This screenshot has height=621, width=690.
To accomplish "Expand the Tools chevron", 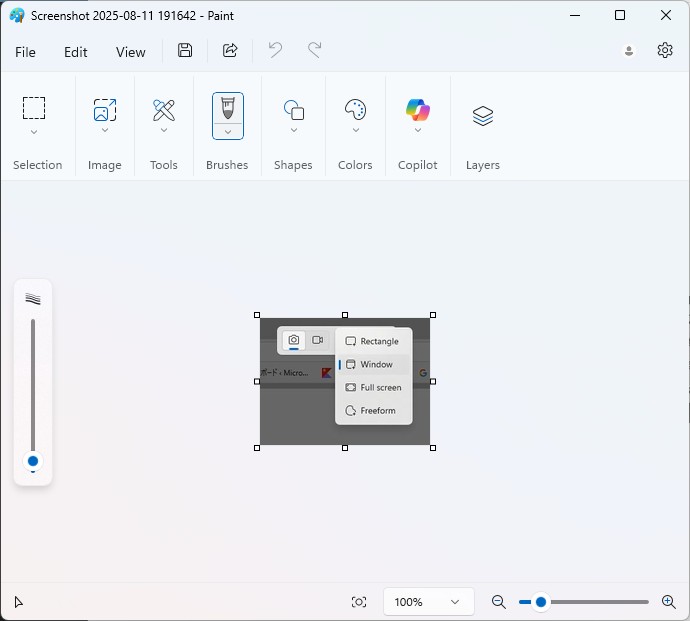I will click(x=164, y=130).
